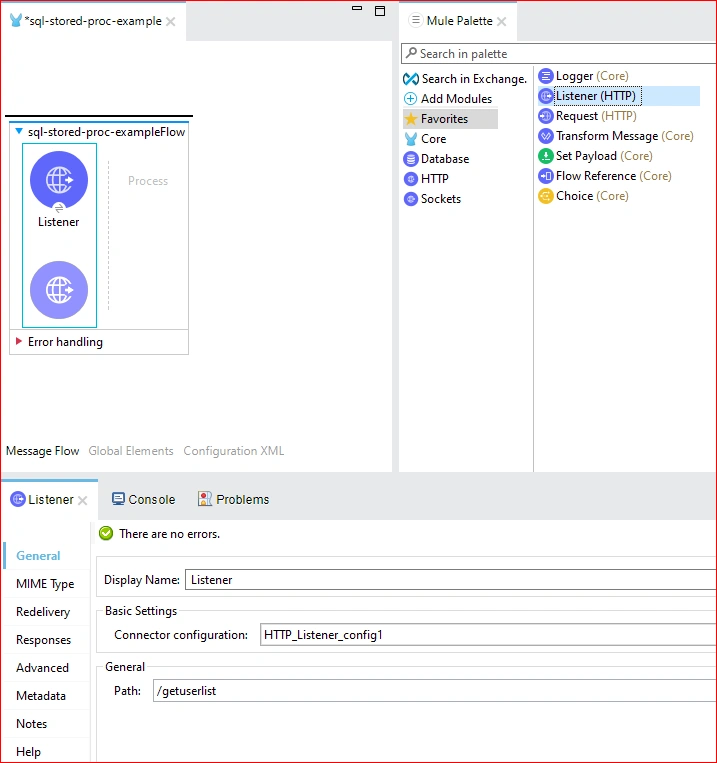
Task: Close the Mule Palette view
Action: 501,21
